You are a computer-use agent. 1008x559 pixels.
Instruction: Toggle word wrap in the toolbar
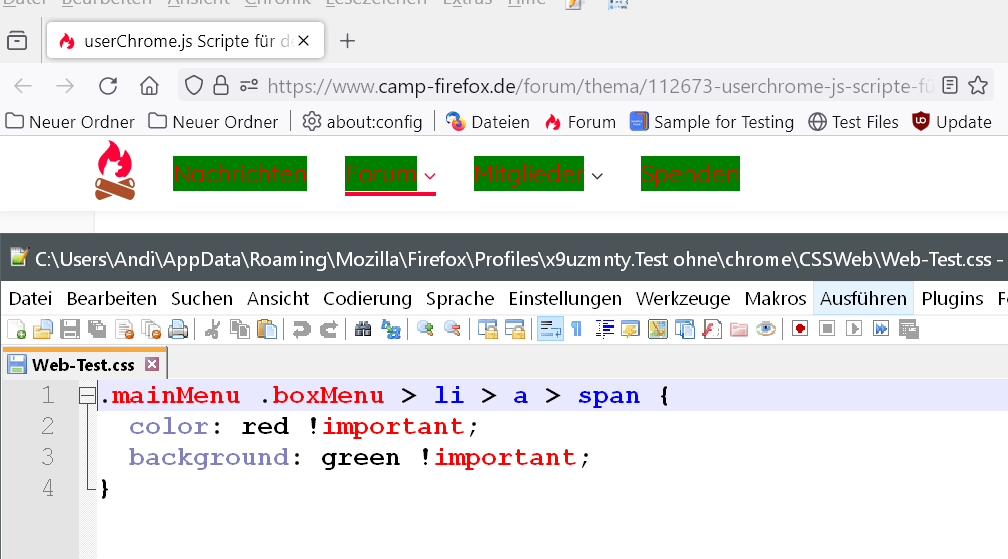click(550, 330)
